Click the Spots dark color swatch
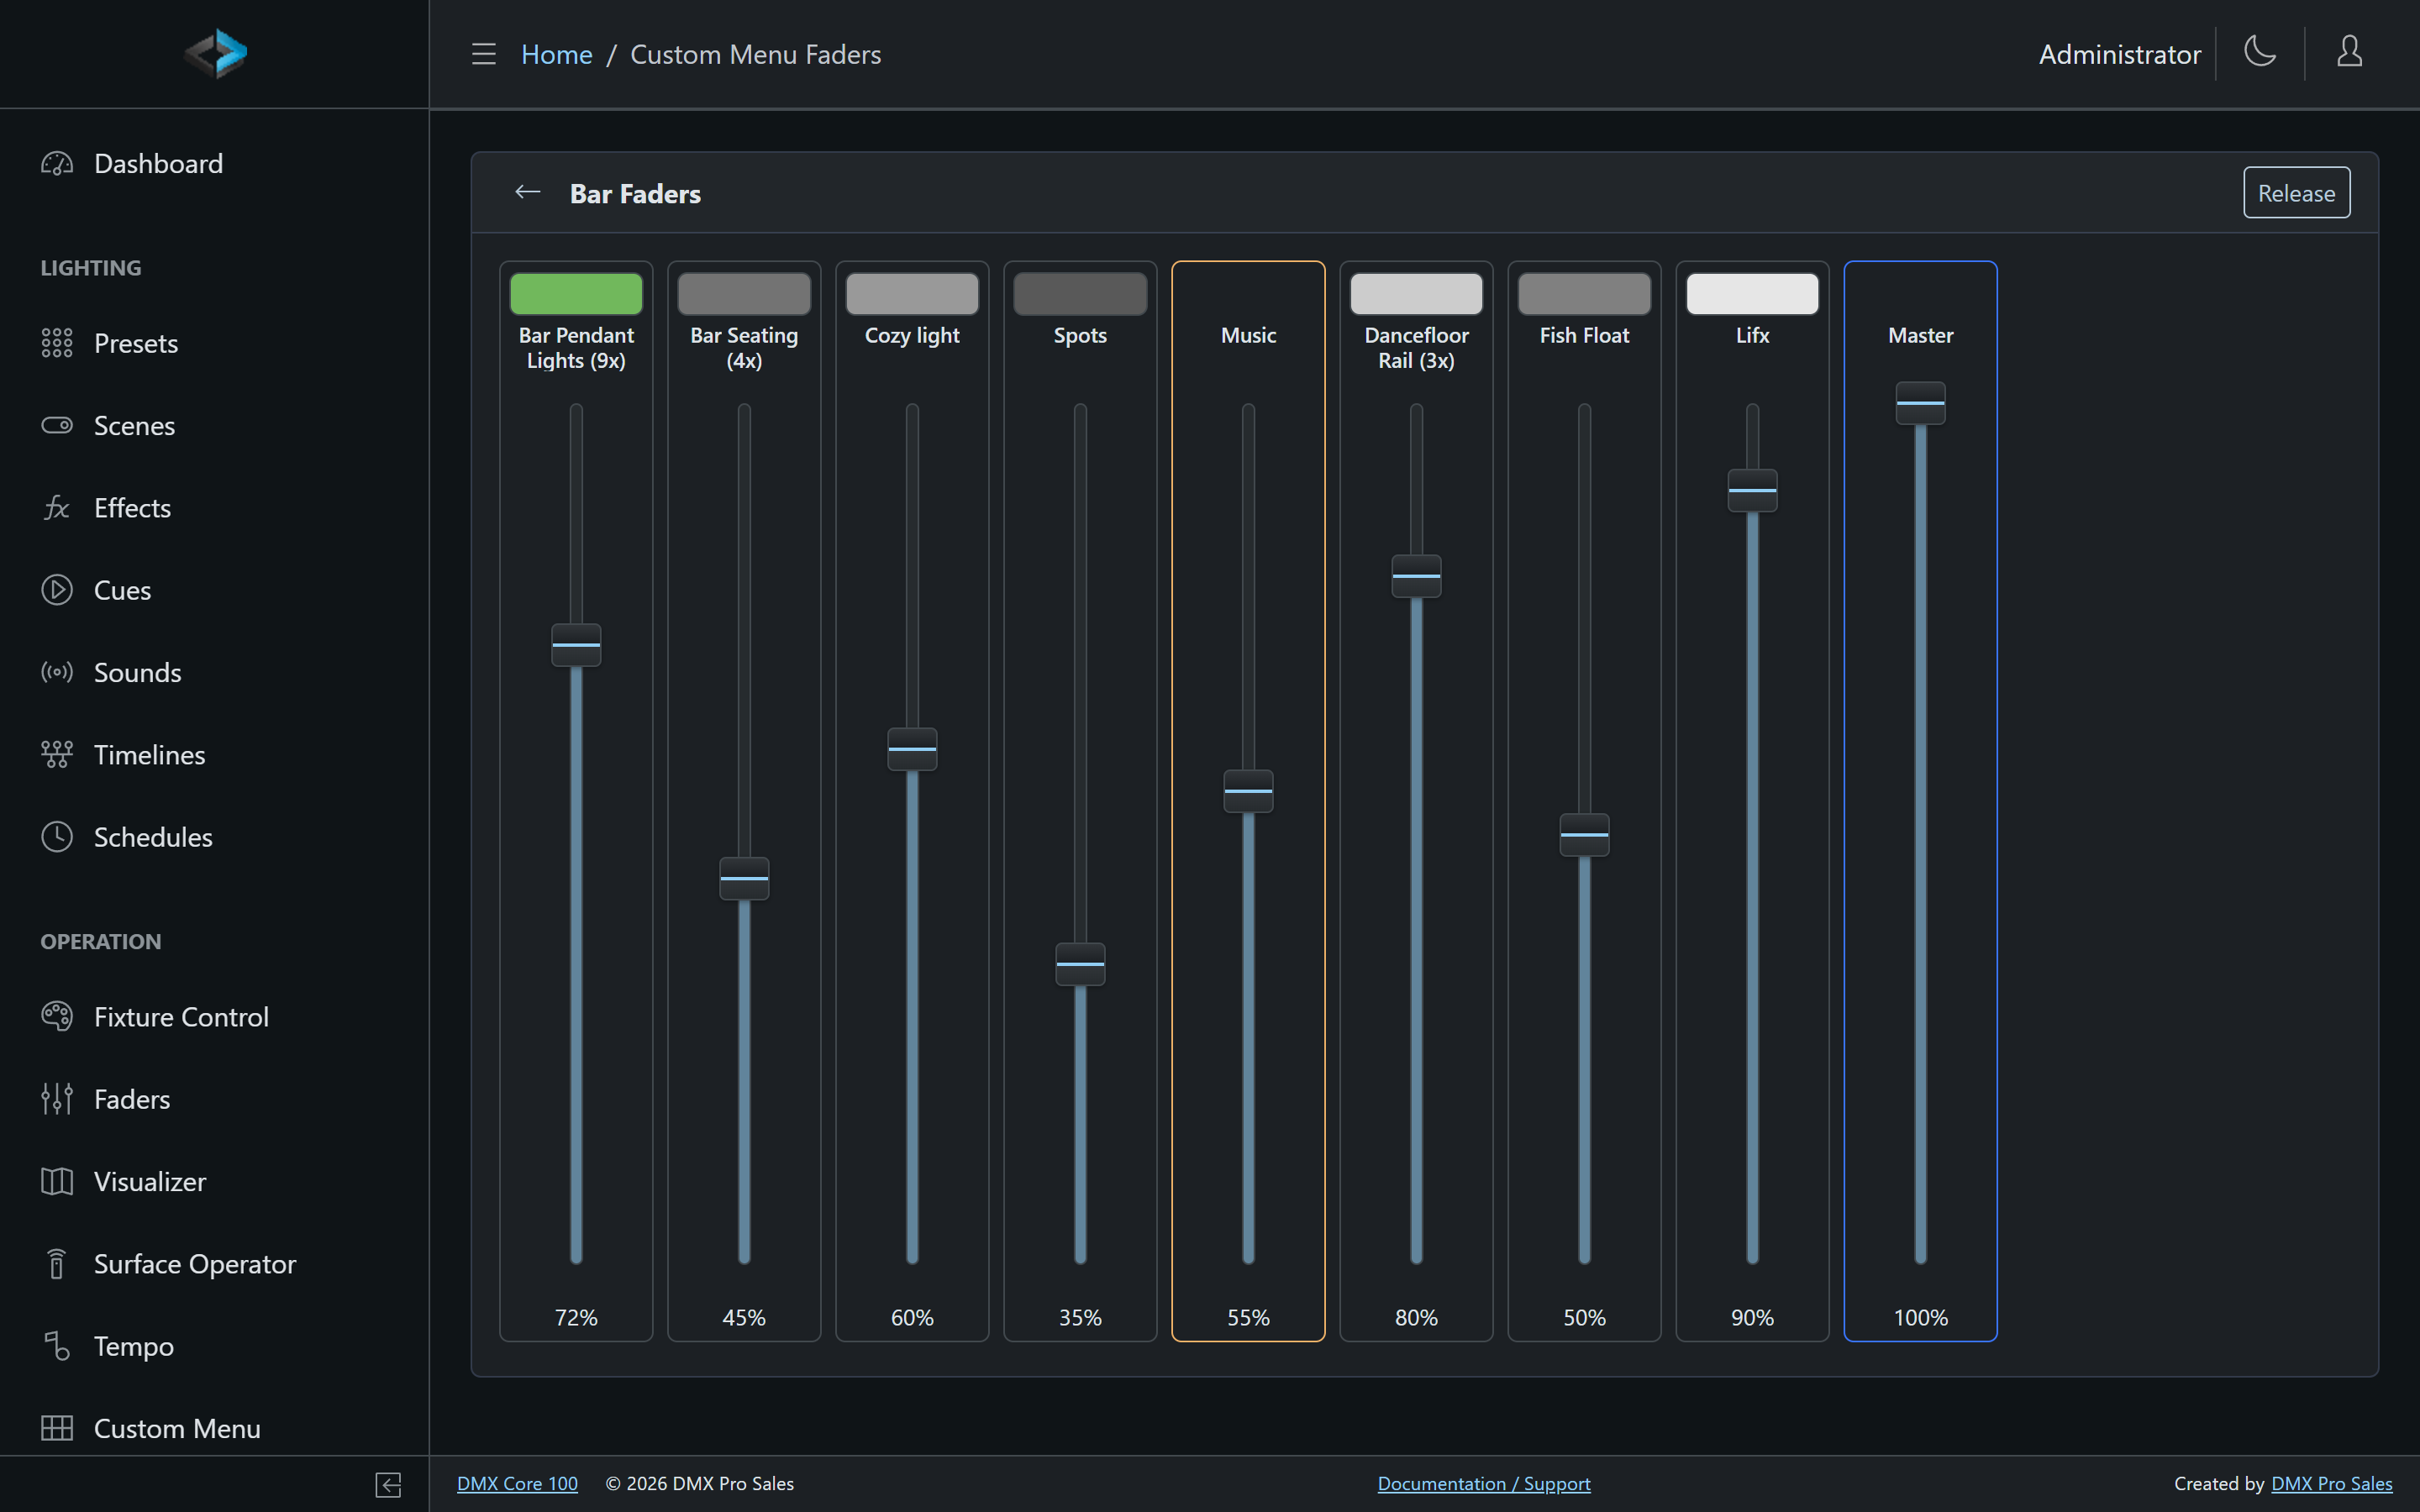Screen dimensions: 2420x1512 [x=1080, y=294]
